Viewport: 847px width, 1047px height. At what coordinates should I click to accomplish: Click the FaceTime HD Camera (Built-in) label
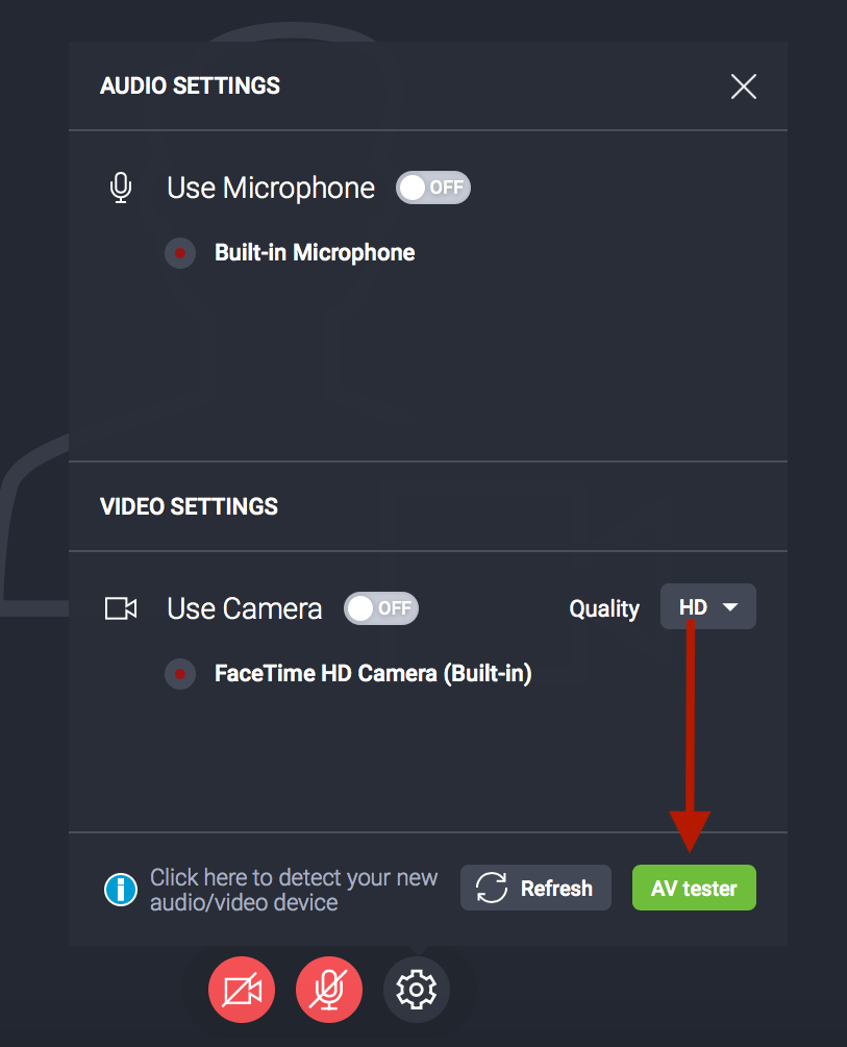pyautogui.click(x=373, y=674)
